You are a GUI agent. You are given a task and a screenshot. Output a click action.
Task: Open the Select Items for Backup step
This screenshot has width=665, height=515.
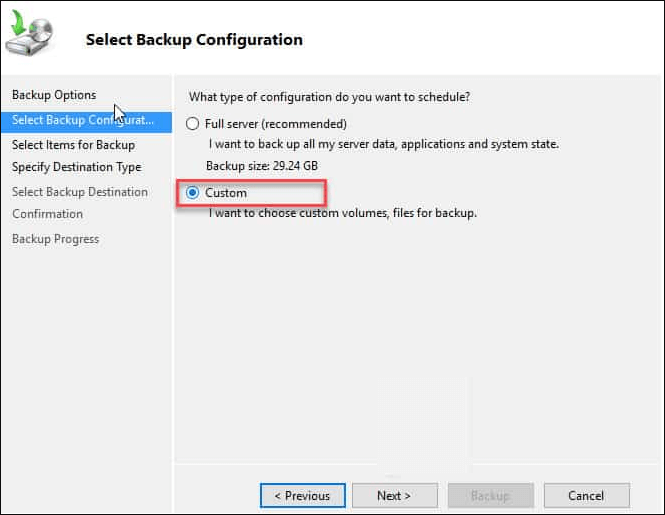(73, 145)
